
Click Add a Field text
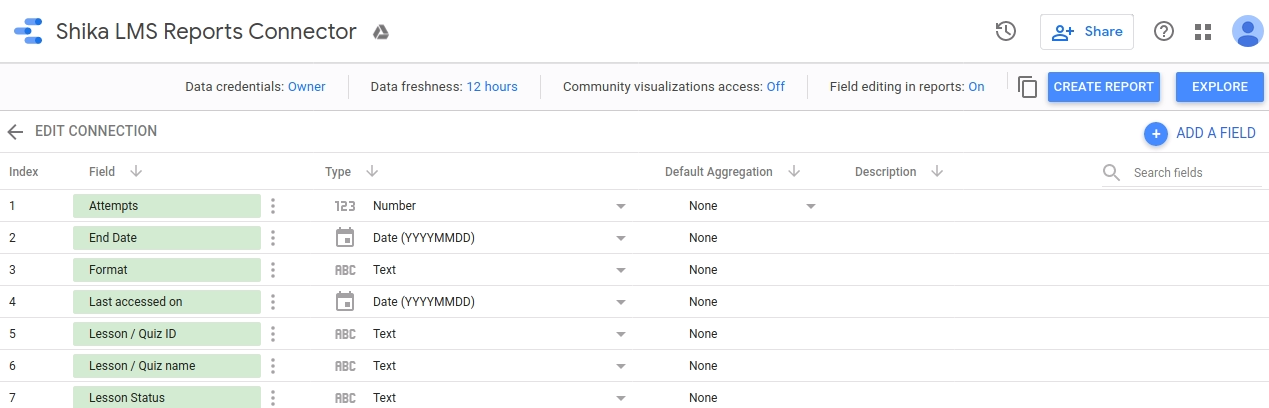[1216, 133]
